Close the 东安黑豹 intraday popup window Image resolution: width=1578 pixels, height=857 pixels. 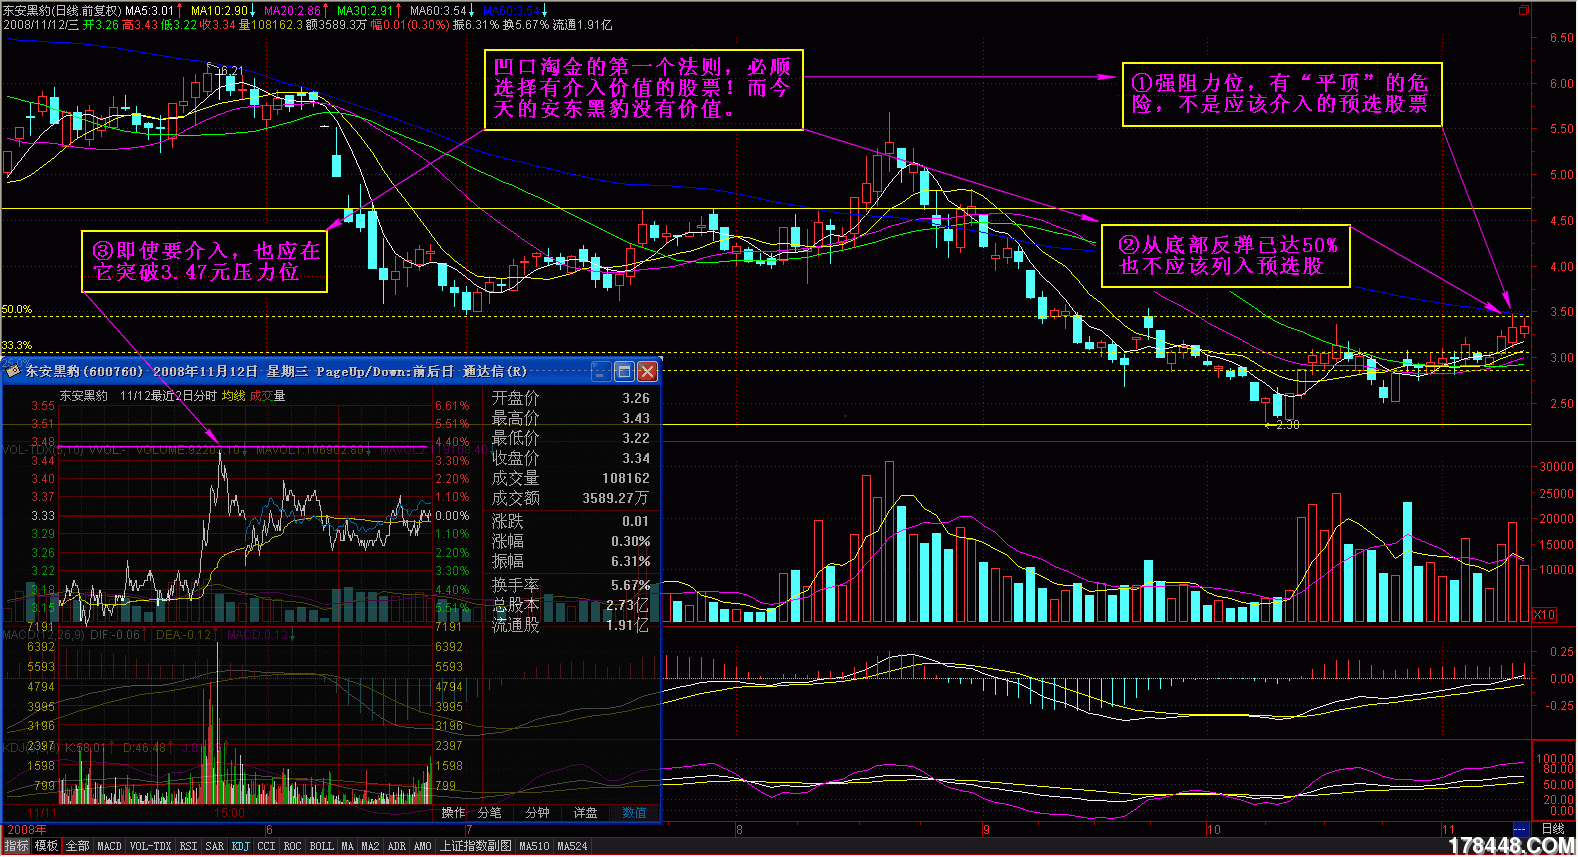(648, 372)
